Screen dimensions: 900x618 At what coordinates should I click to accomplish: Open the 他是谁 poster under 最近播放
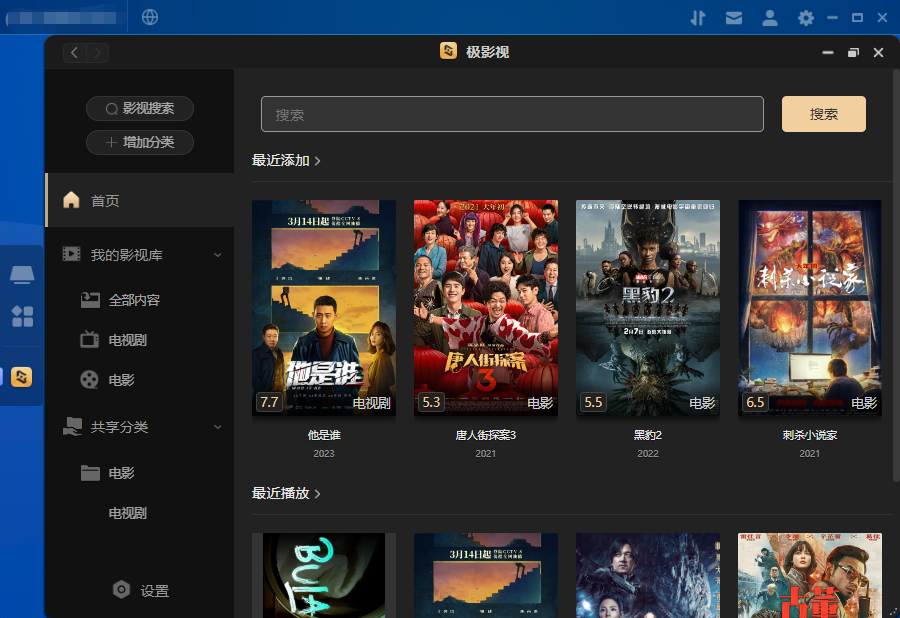tap(486, 576)
